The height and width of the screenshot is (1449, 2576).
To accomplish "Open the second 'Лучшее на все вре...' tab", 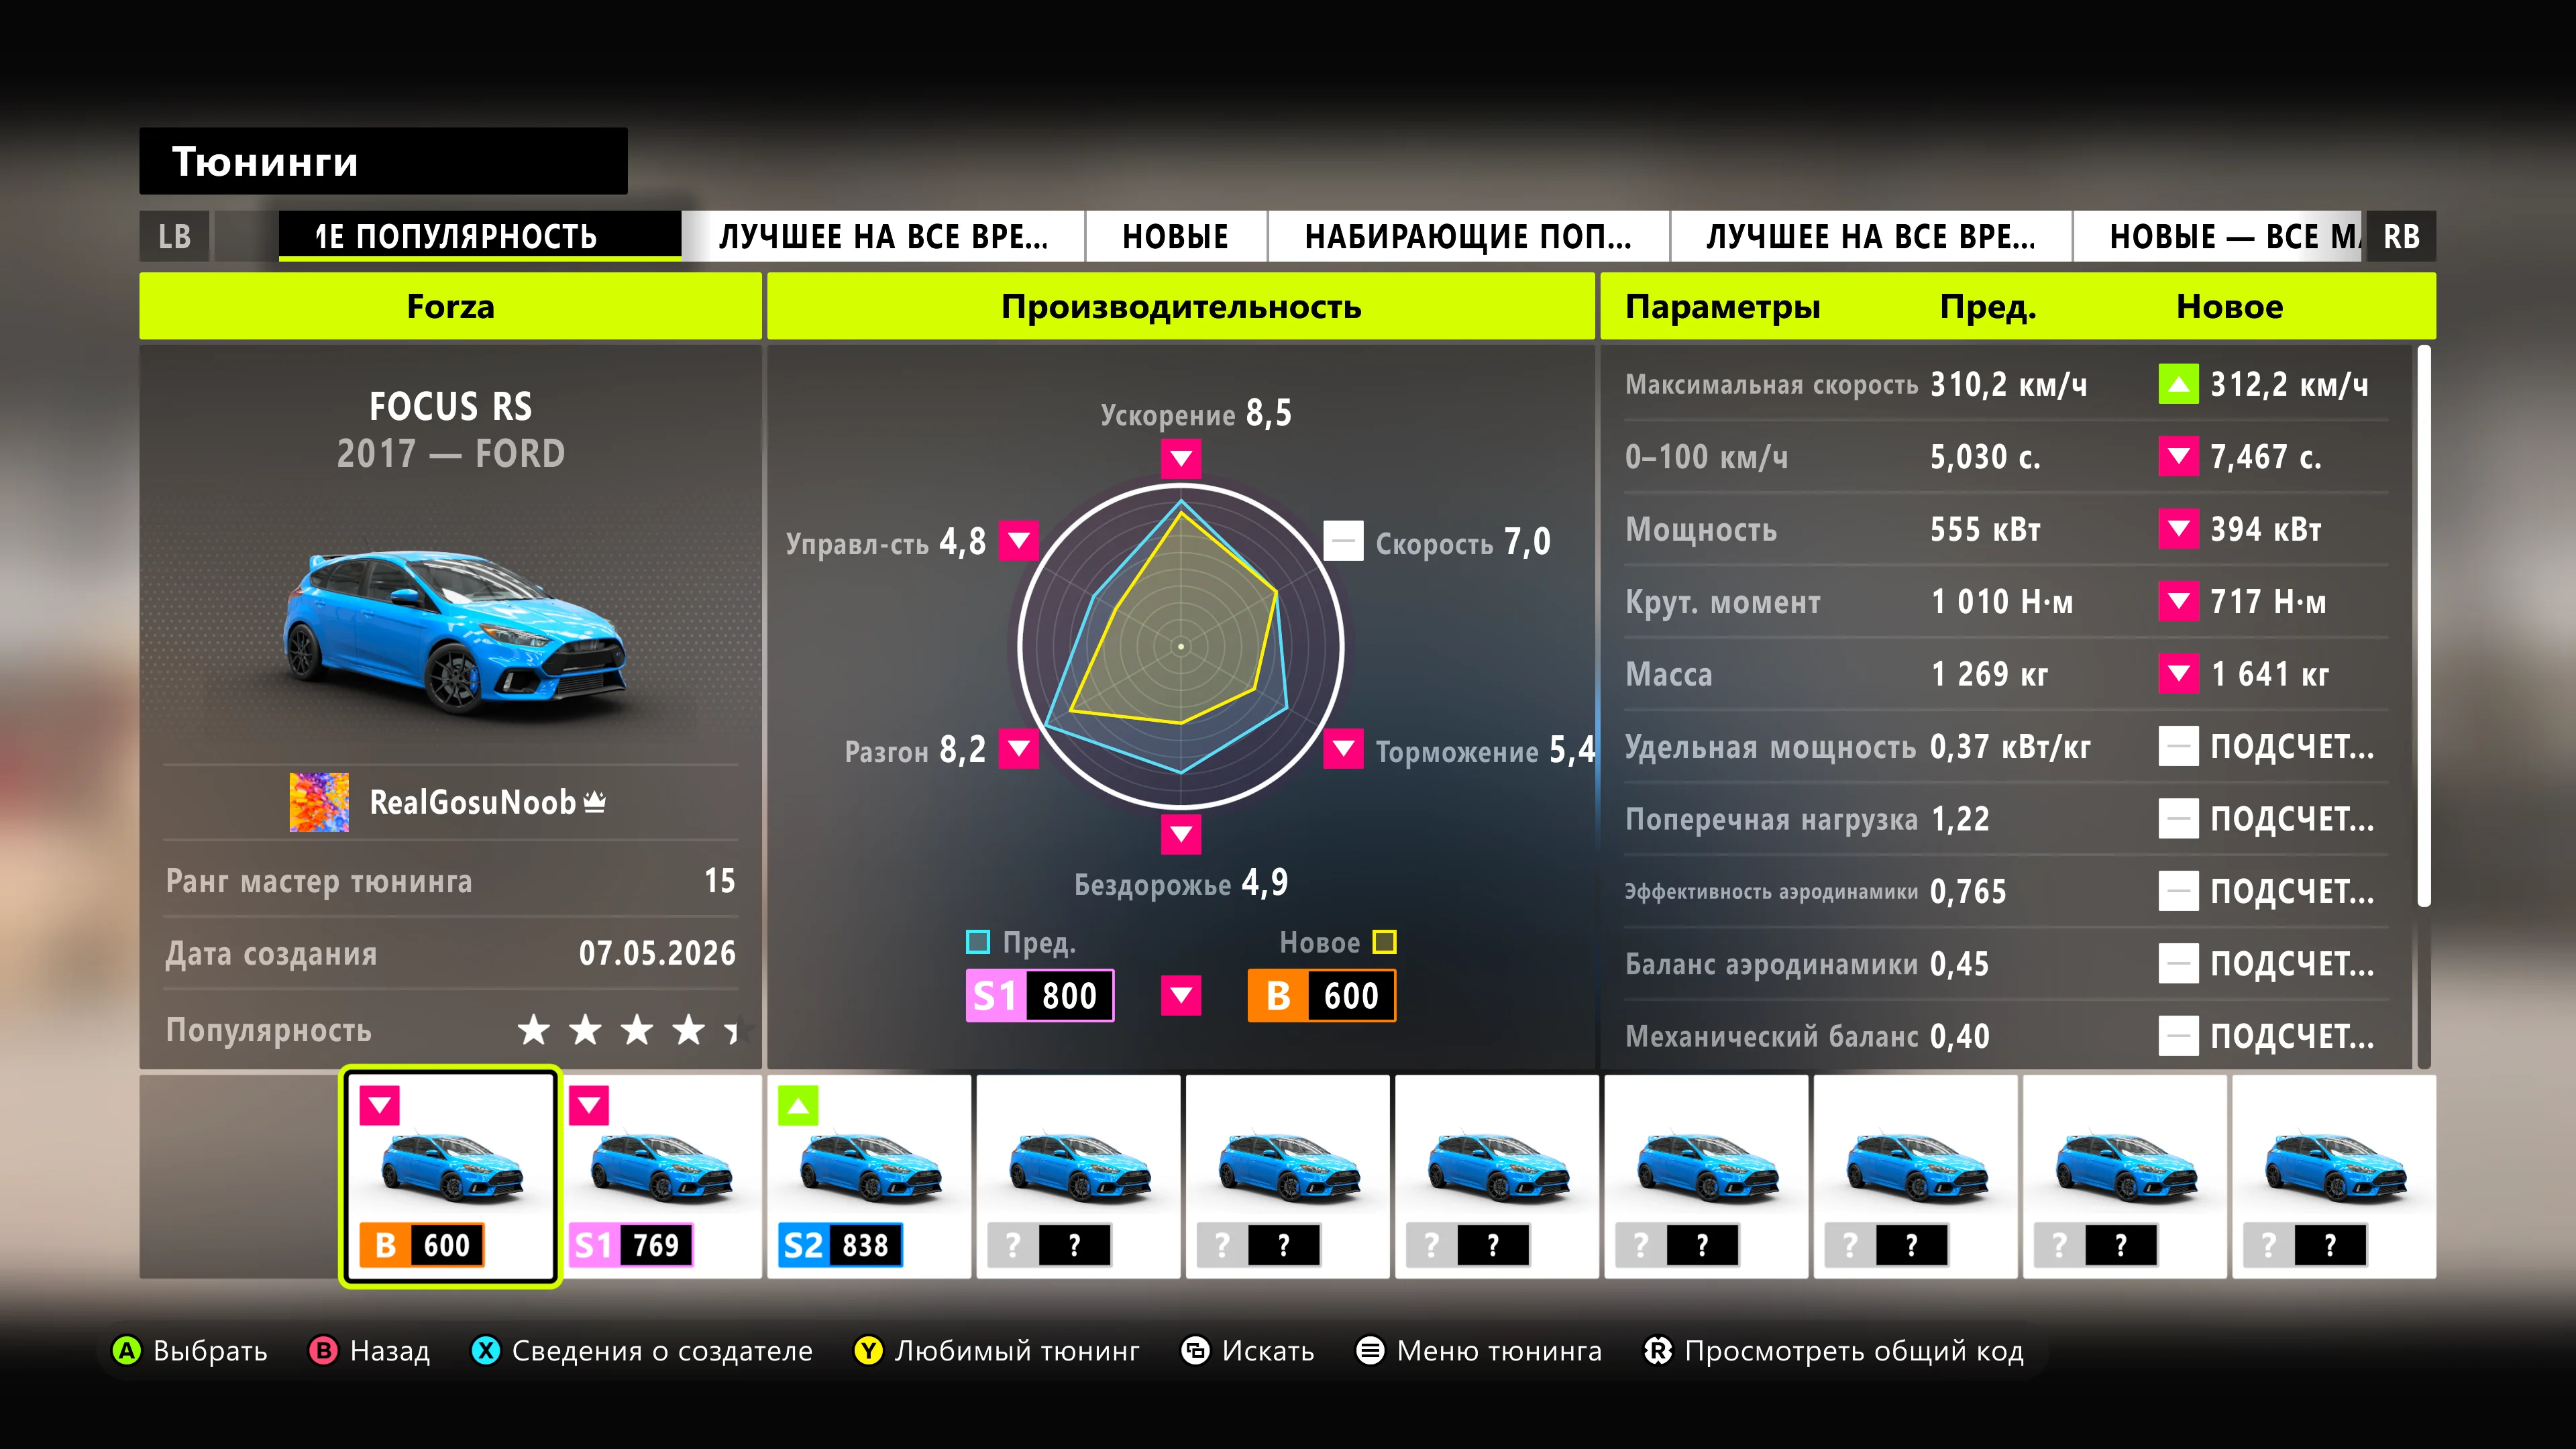I will pos(1871,236).
